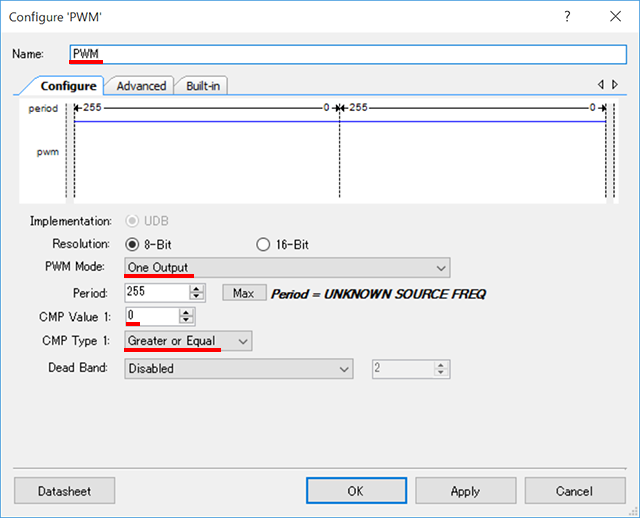Click the Name input field
Viewport: 640px width, 518px height.
[348, 54]
